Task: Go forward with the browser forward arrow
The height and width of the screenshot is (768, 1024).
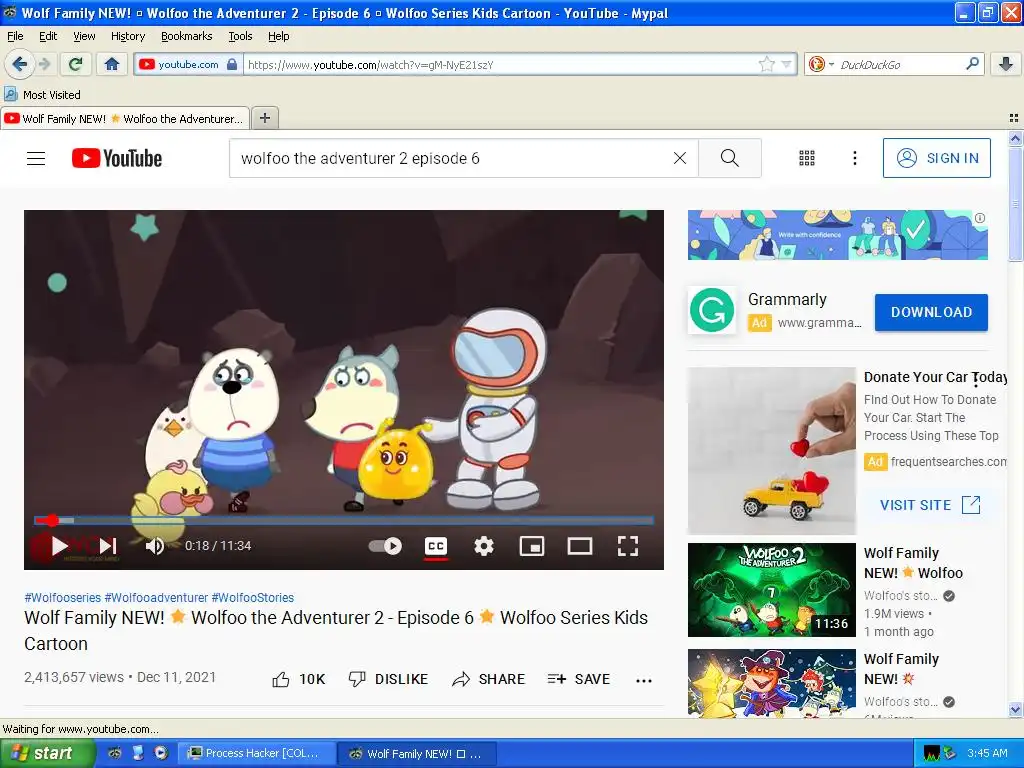Action: click(x=44, y=64)
